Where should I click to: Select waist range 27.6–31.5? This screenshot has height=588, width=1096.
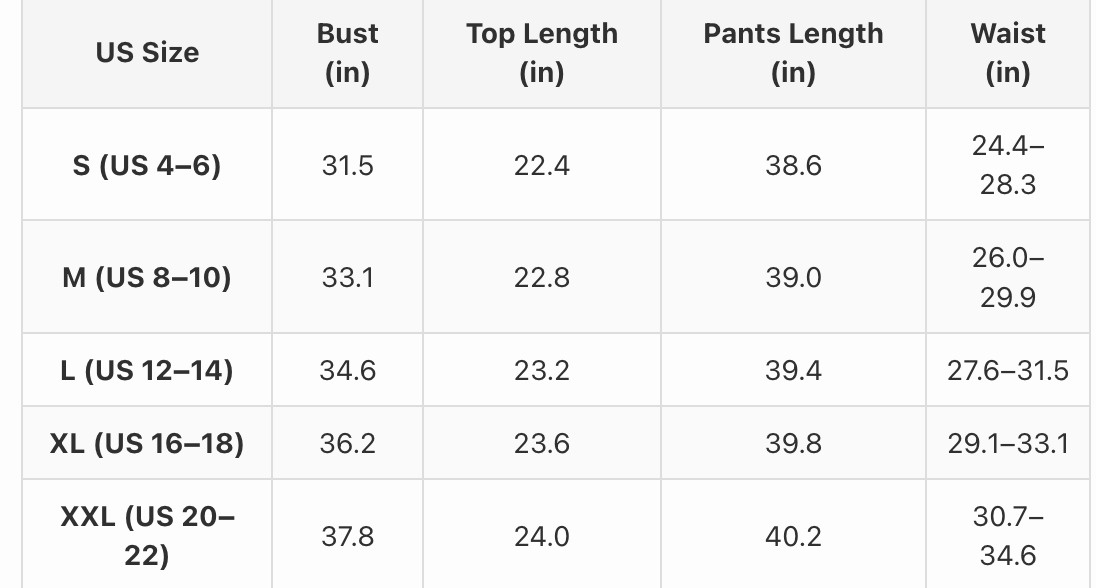tap(1008, 370)
